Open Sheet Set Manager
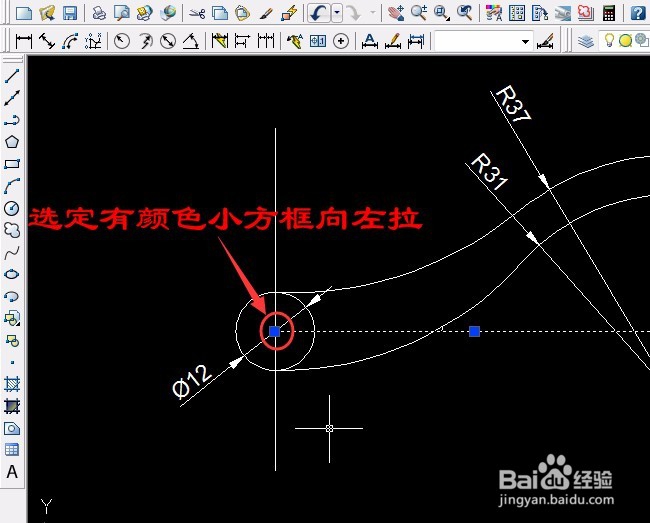Image resolution: width=650 pixels, height=523 pixels. [x=563, y=13]
